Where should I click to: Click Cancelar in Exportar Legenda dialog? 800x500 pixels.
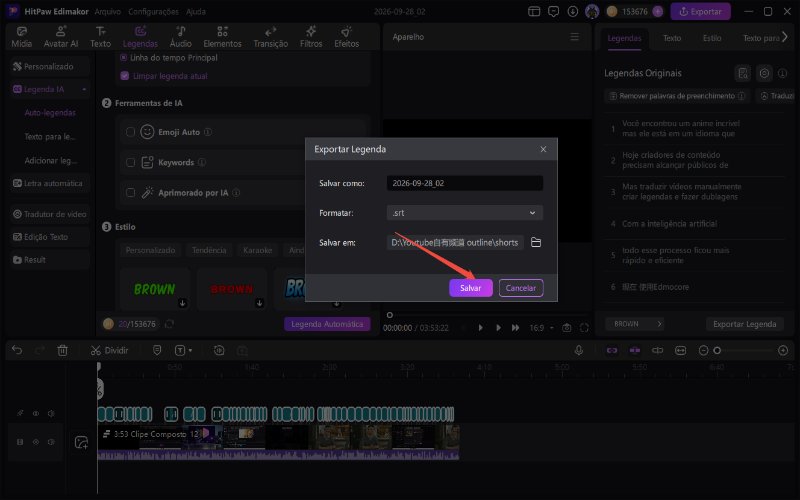click(520, 288)
